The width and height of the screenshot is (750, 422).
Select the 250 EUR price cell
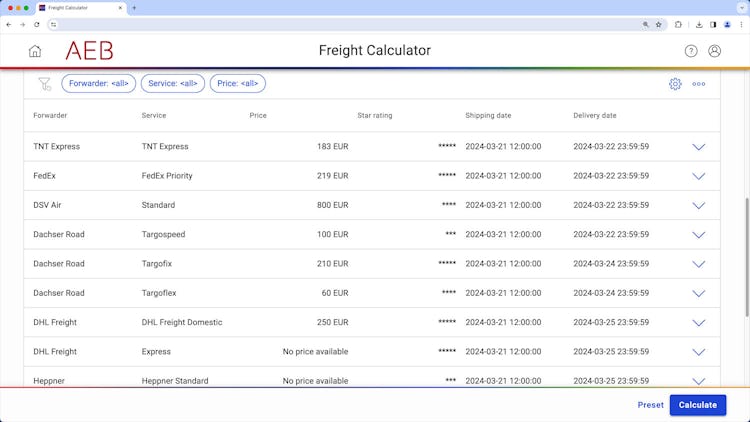(x=332, y=322)
